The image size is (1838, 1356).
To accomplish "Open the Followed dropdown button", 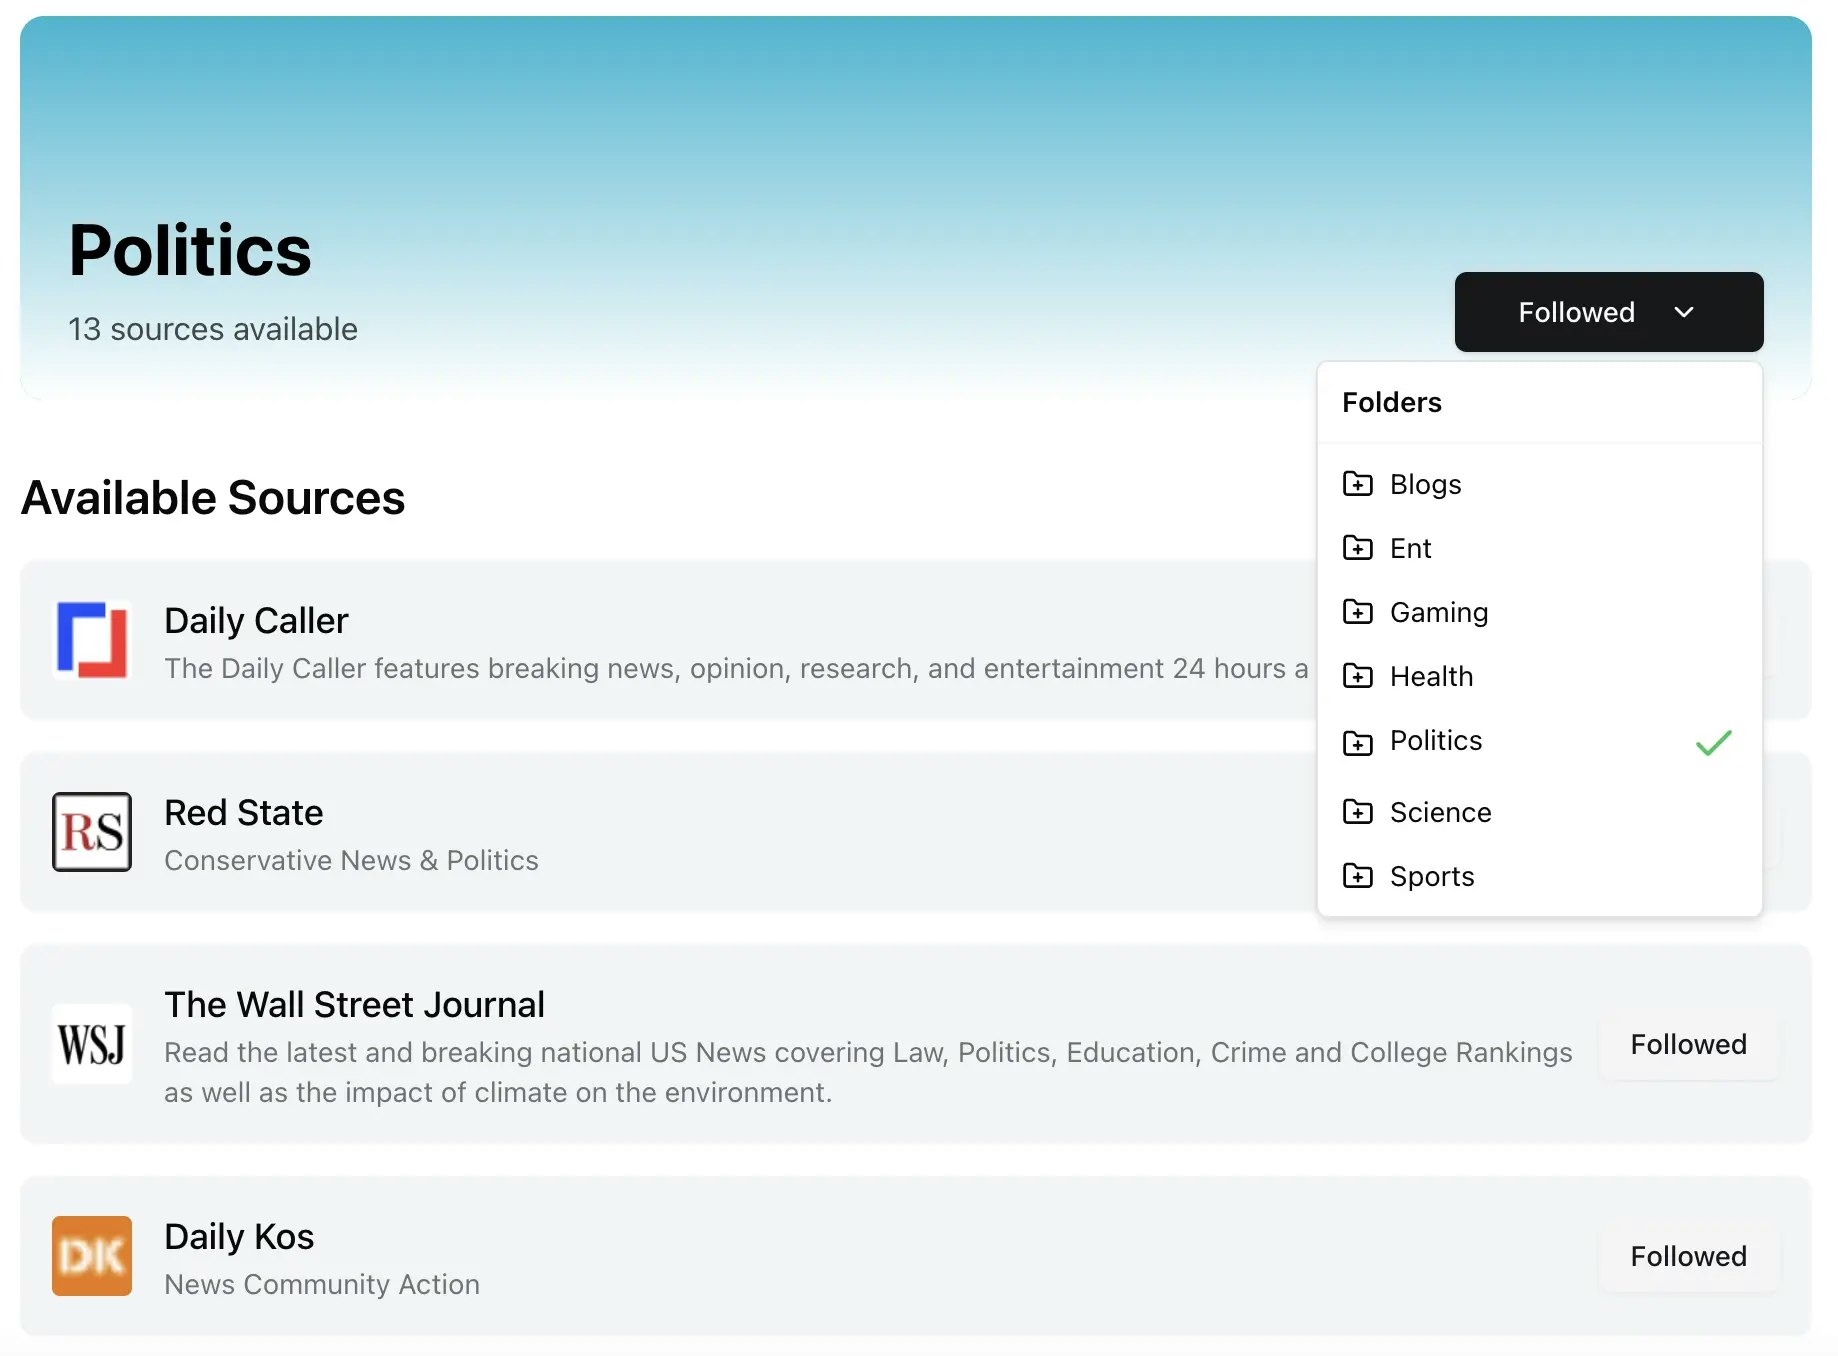I will click(1608, 312).
